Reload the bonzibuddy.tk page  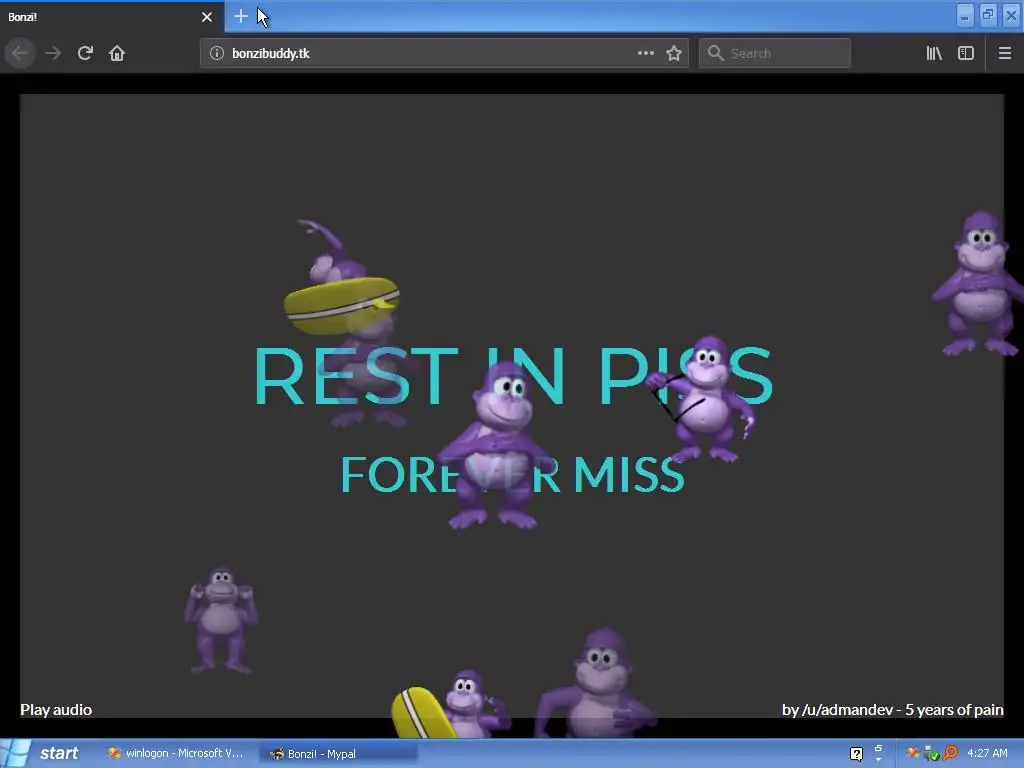[85, 54]
